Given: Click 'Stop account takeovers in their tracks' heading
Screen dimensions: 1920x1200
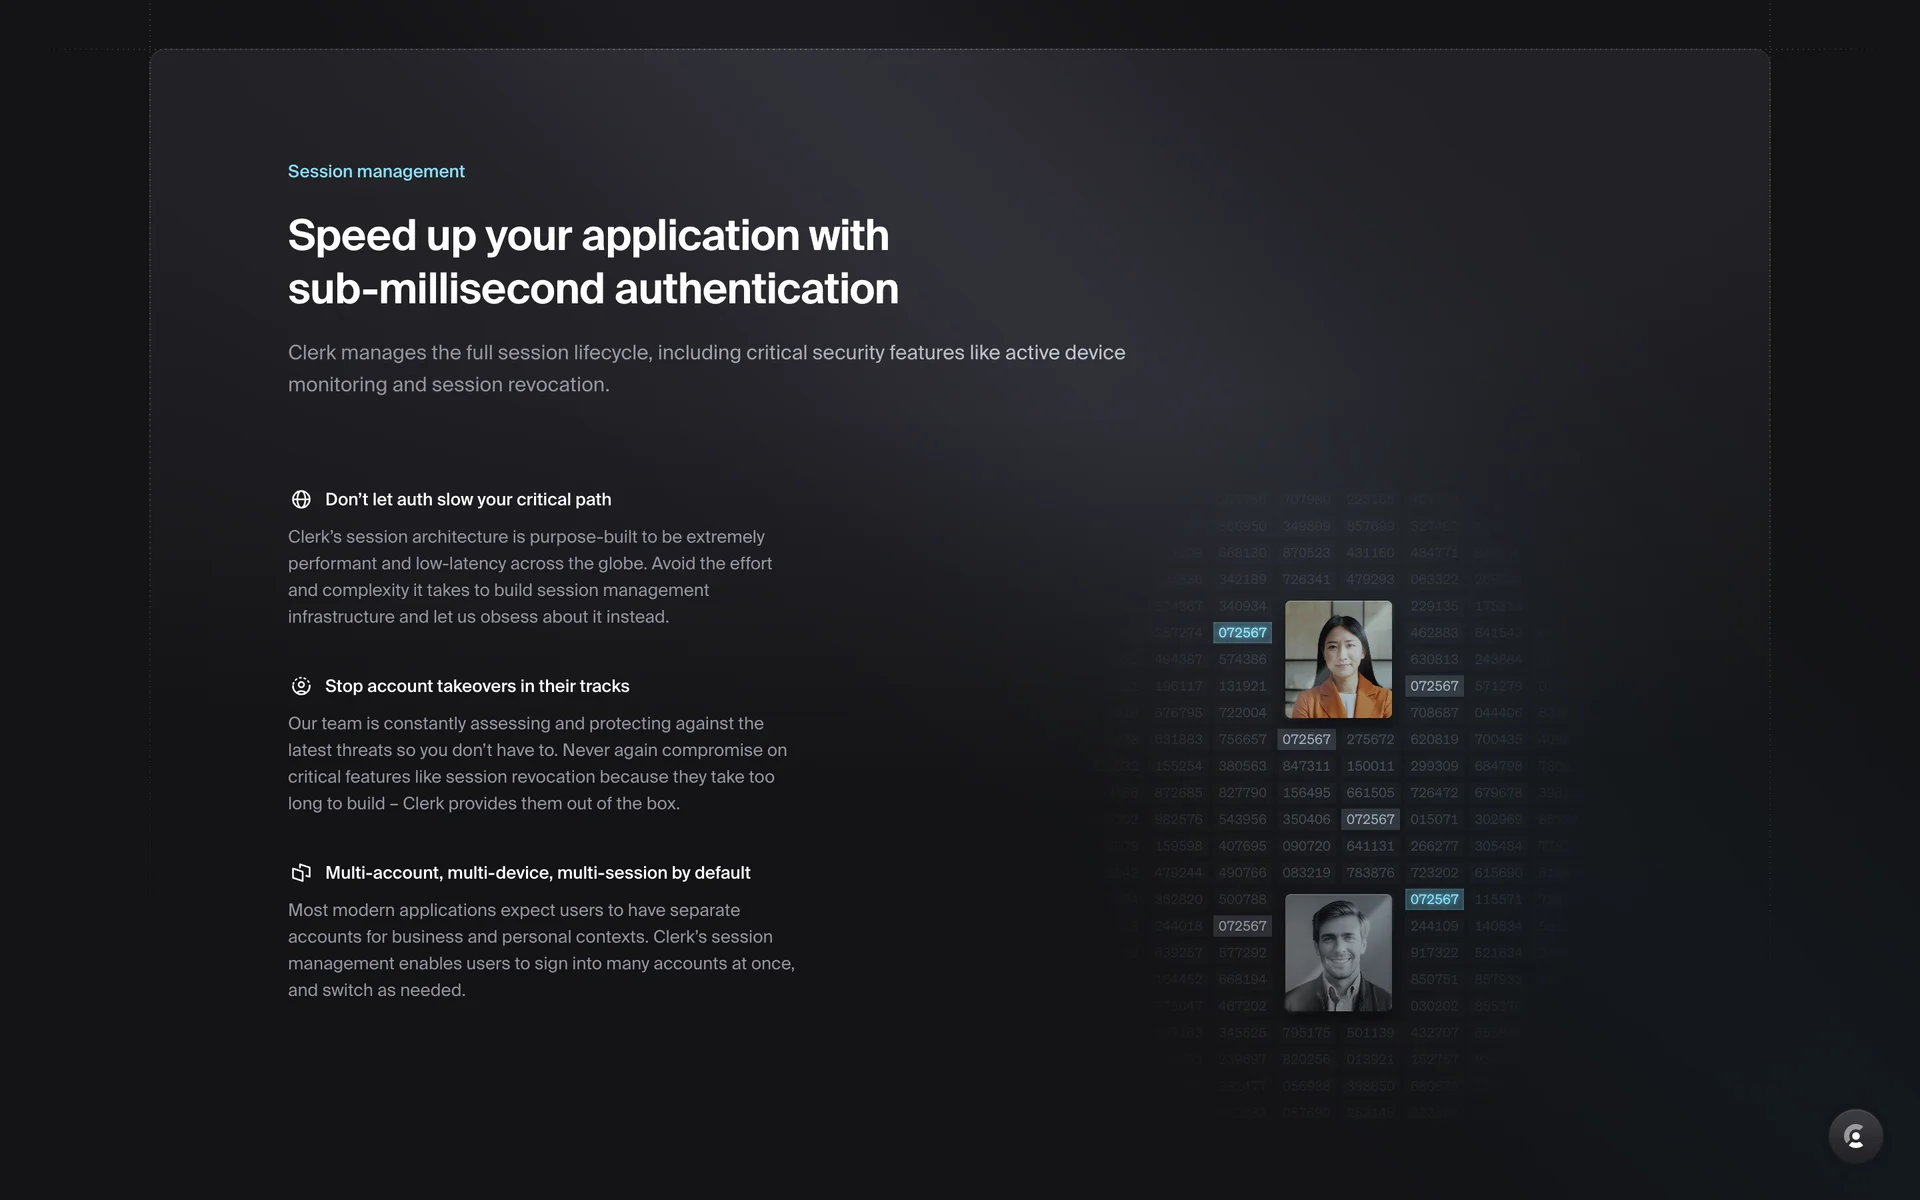Looking at the screenshot, I should 477,686.
